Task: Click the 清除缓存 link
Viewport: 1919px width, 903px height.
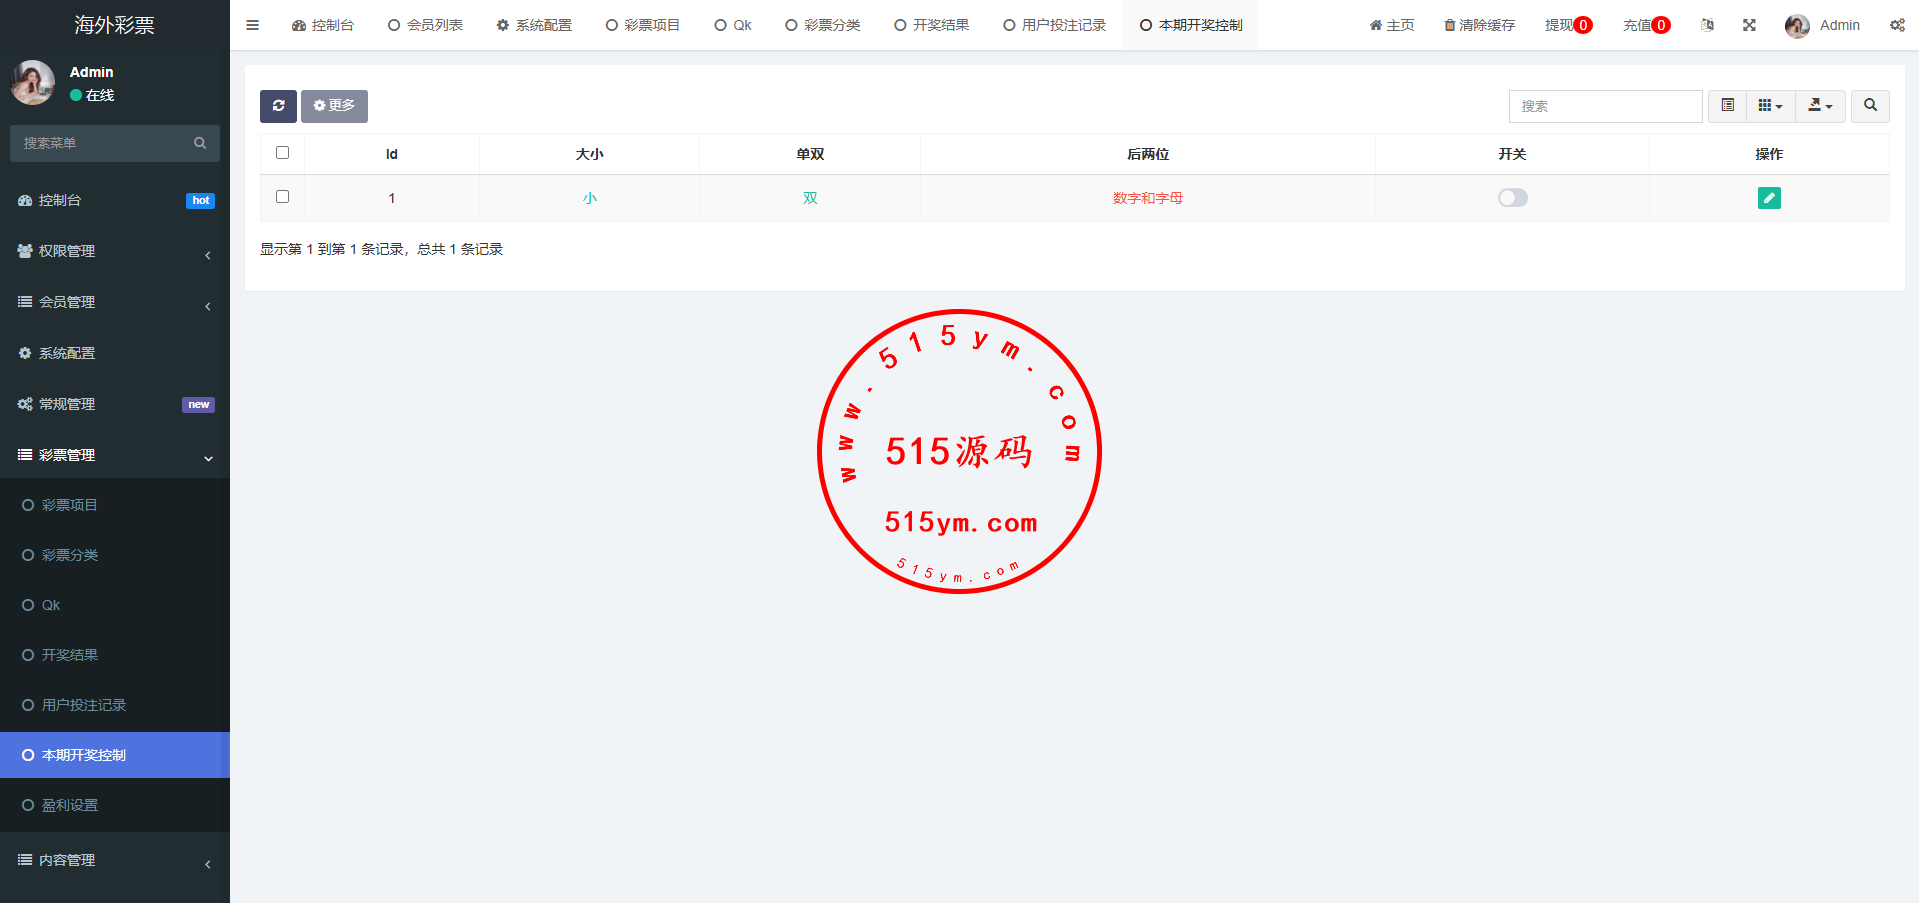Action: [x=1479, y=25]
